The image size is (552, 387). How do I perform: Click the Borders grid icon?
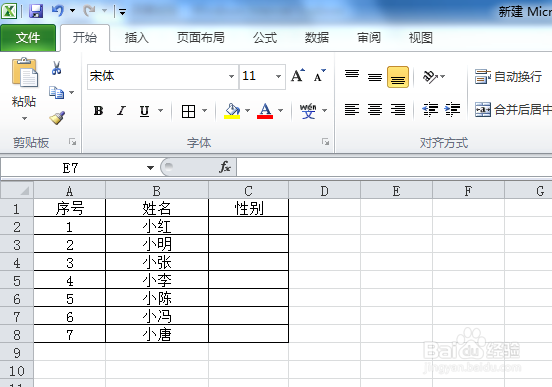click(188, 111)
